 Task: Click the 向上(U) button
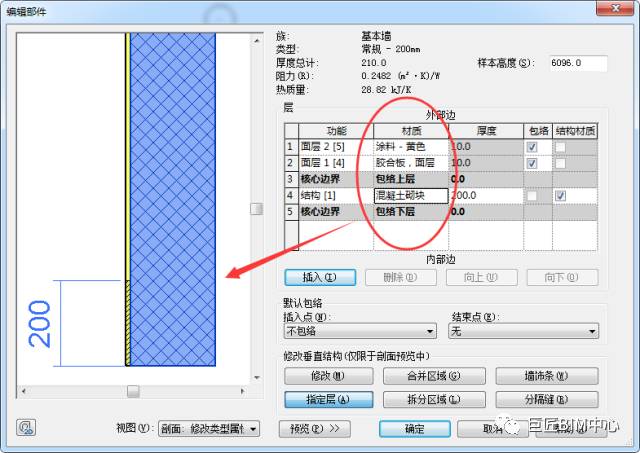coord(481,278)
